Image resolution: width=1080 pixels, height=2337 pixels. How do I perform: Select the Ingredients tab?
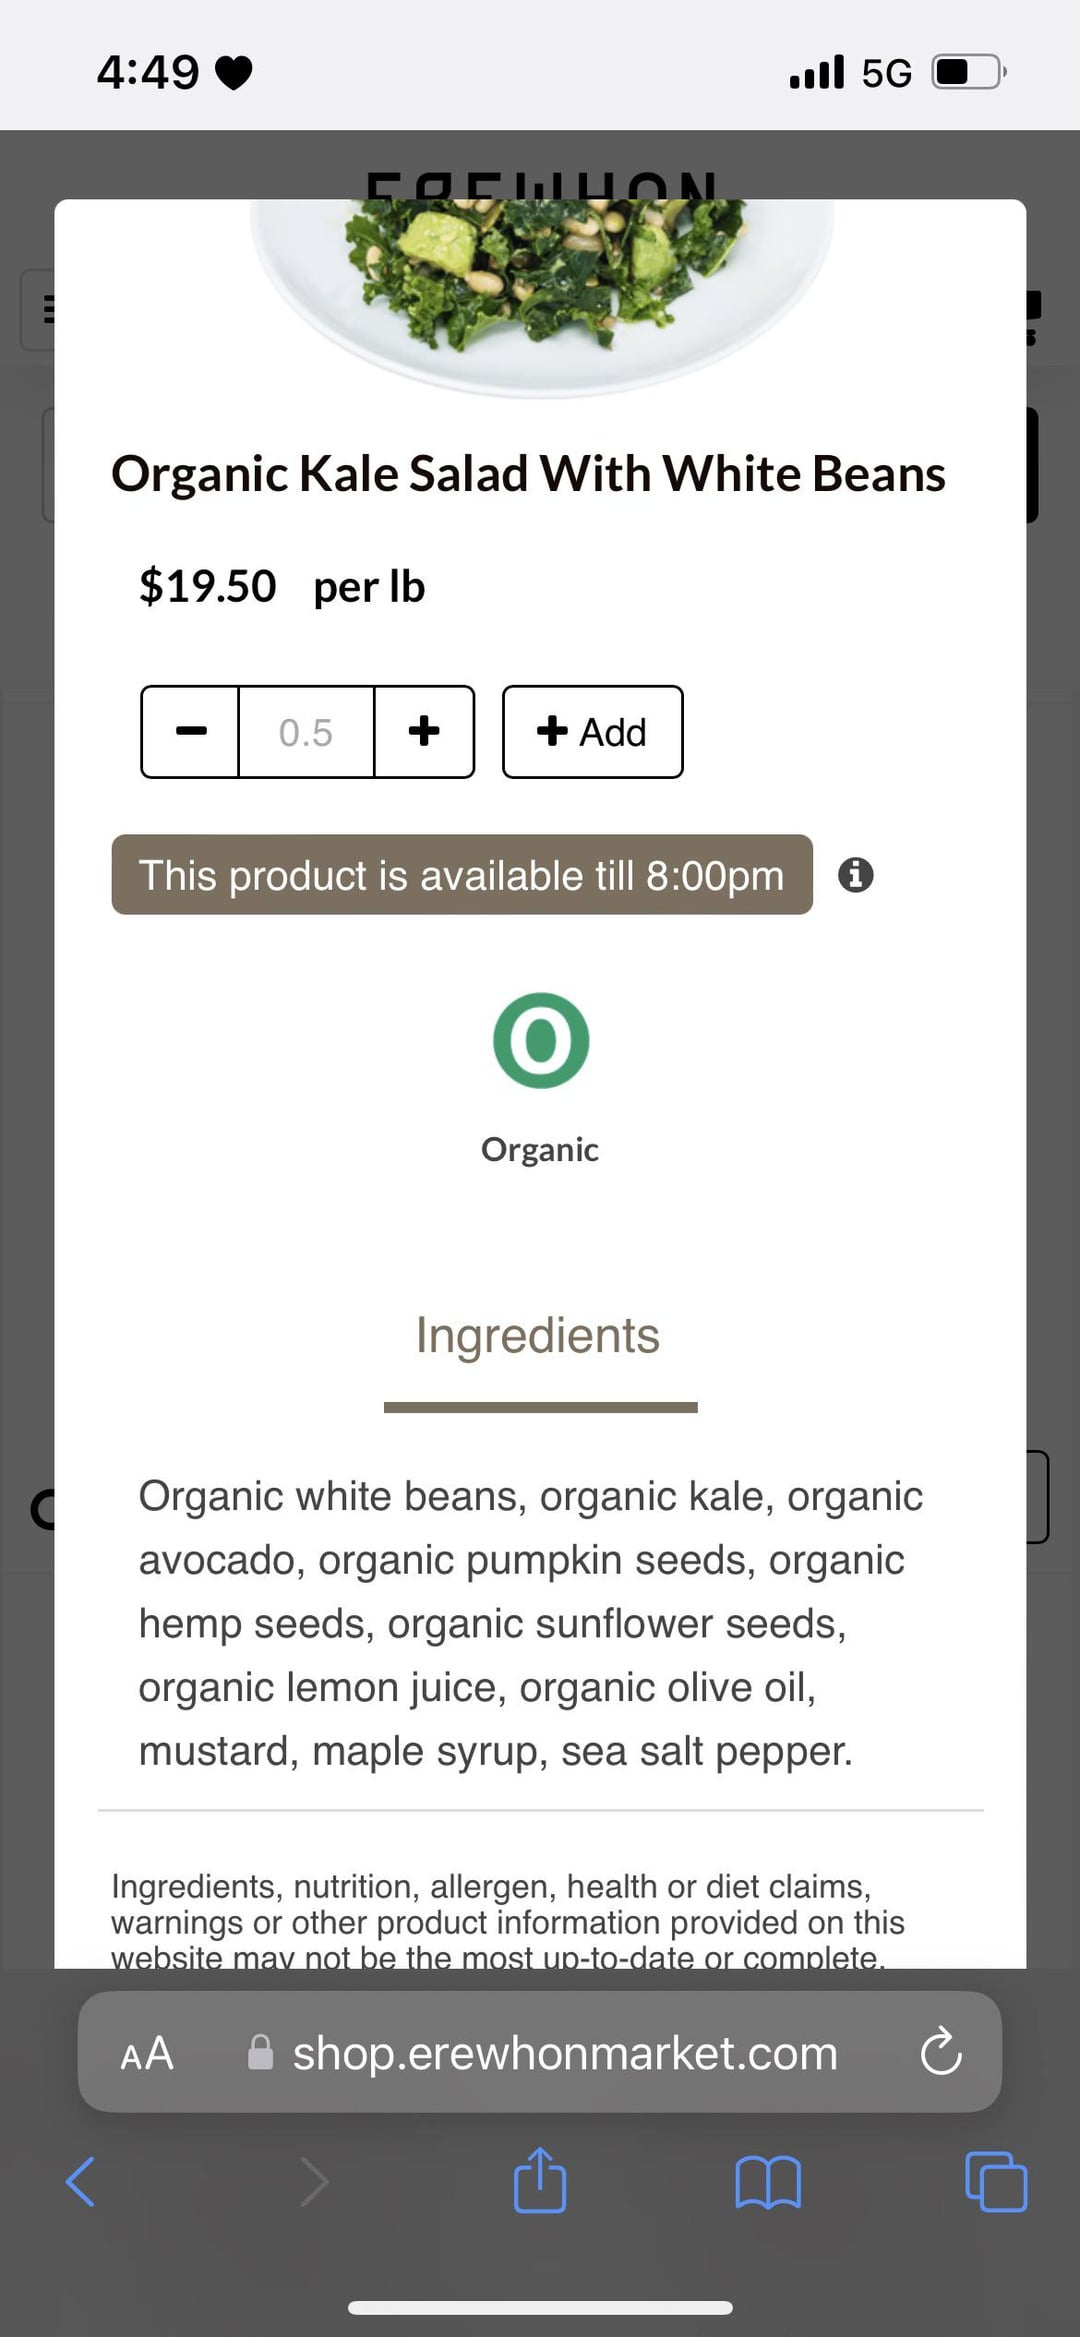(539, 1336)
